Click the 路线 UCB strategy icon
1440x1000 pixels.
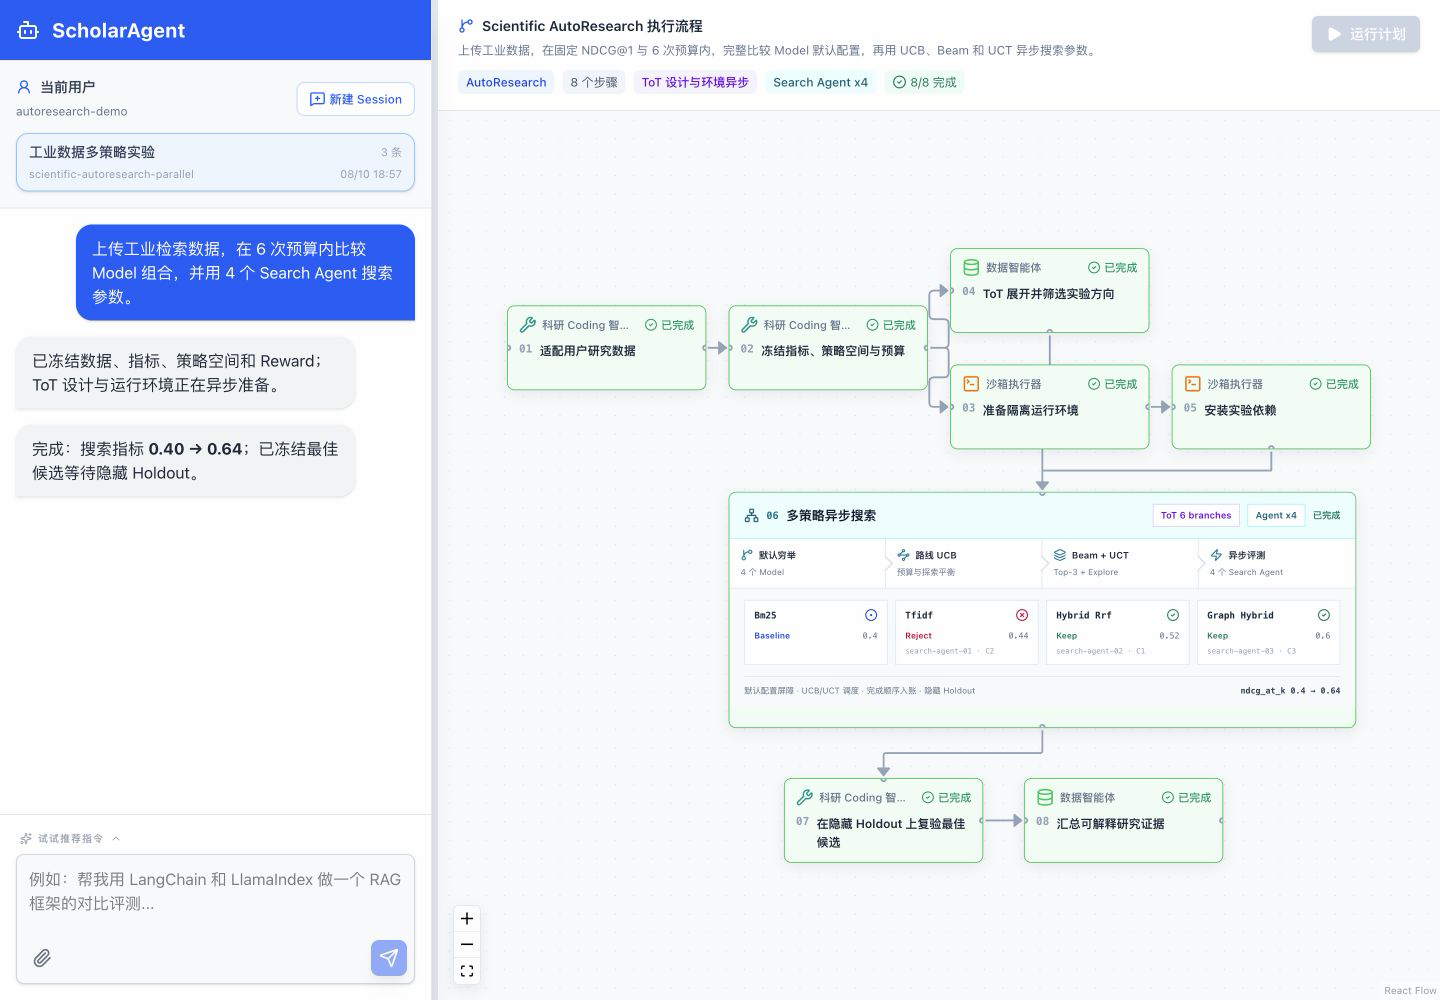point(903,555)
